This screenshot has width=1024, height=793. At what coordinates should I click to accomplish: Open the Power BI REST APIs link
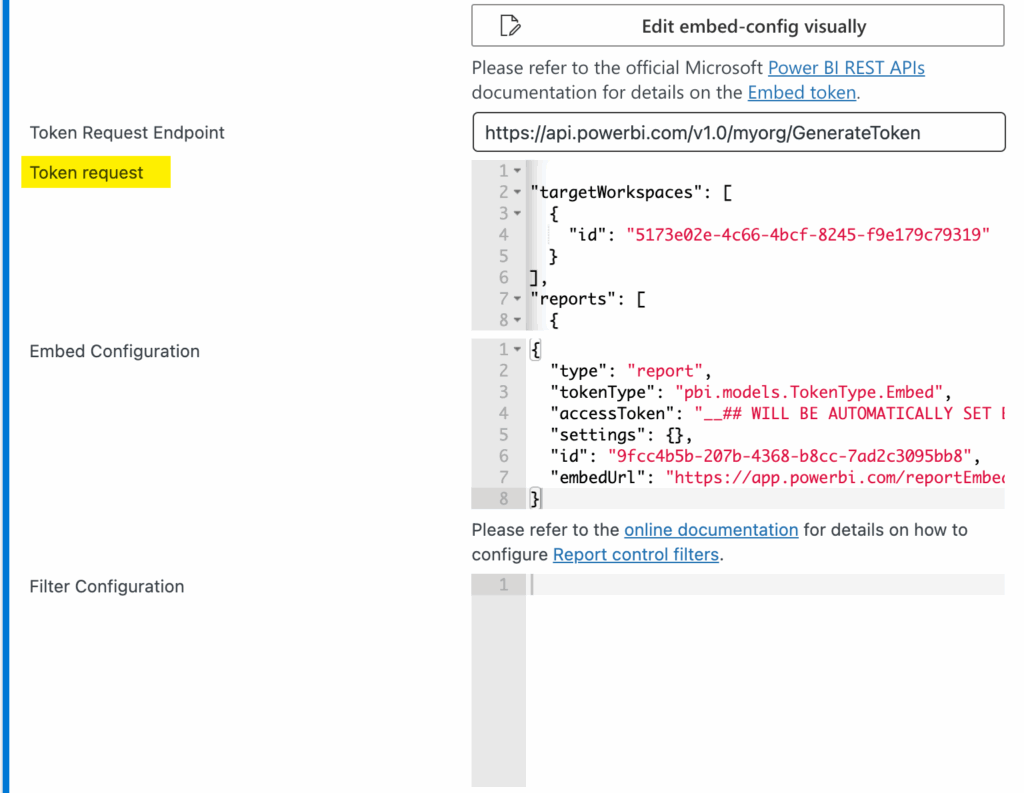846,68
